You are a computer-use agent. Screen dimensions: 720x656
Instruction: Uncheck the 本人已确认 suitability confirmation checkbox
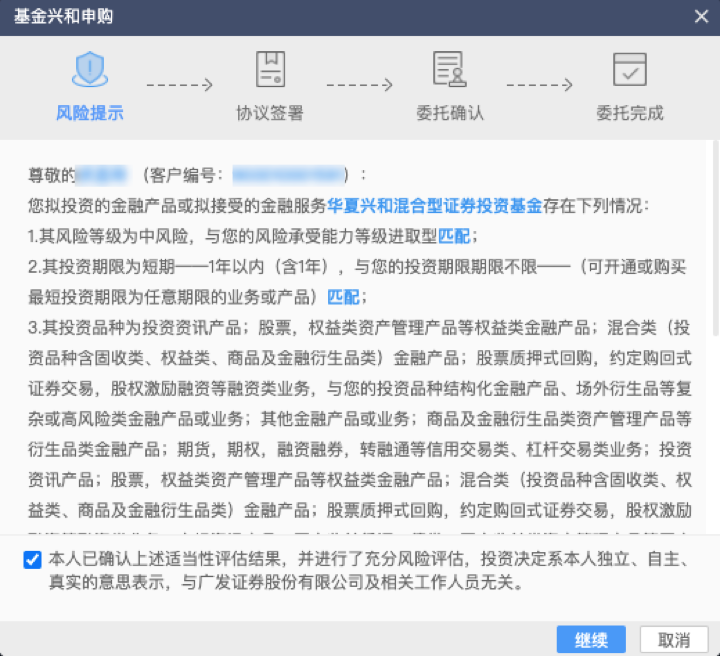[32, 560]
